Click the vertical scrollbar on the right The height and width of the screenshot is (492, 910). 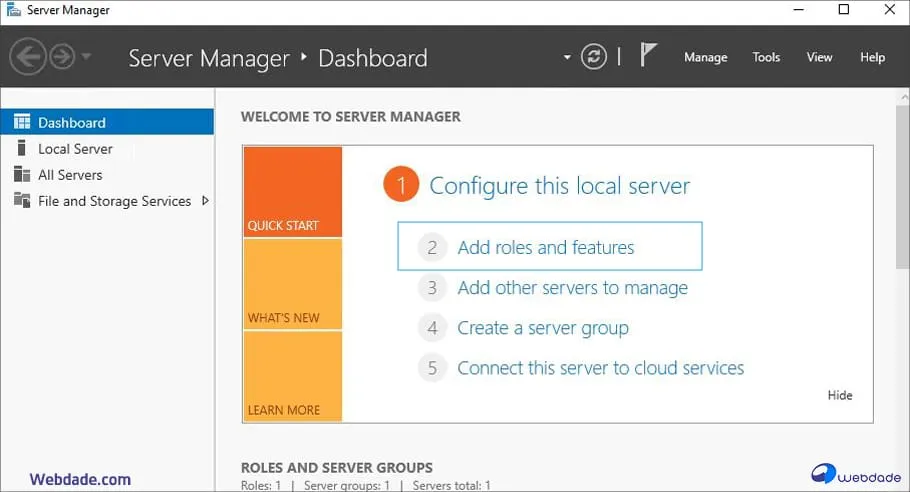pyautogui.click(x=902, y=190)
